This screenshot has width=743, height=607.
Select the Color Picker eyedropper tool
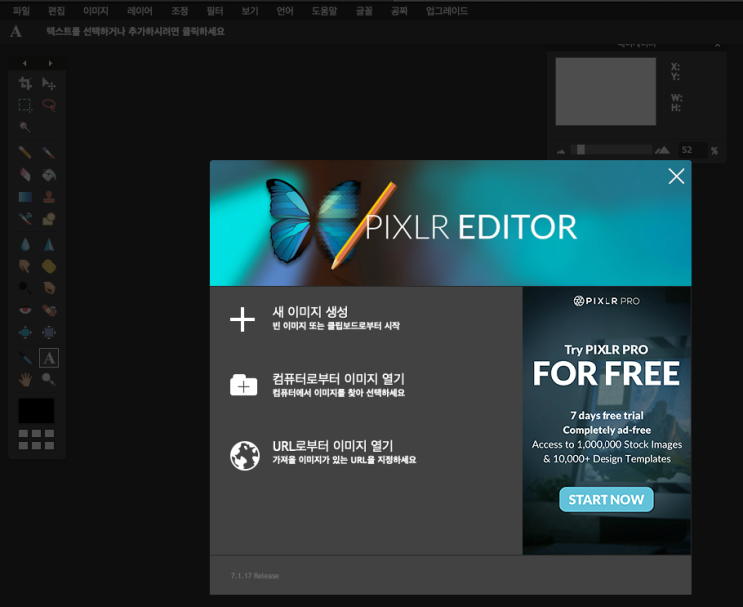pyautogui.click(x=25, y=358)
